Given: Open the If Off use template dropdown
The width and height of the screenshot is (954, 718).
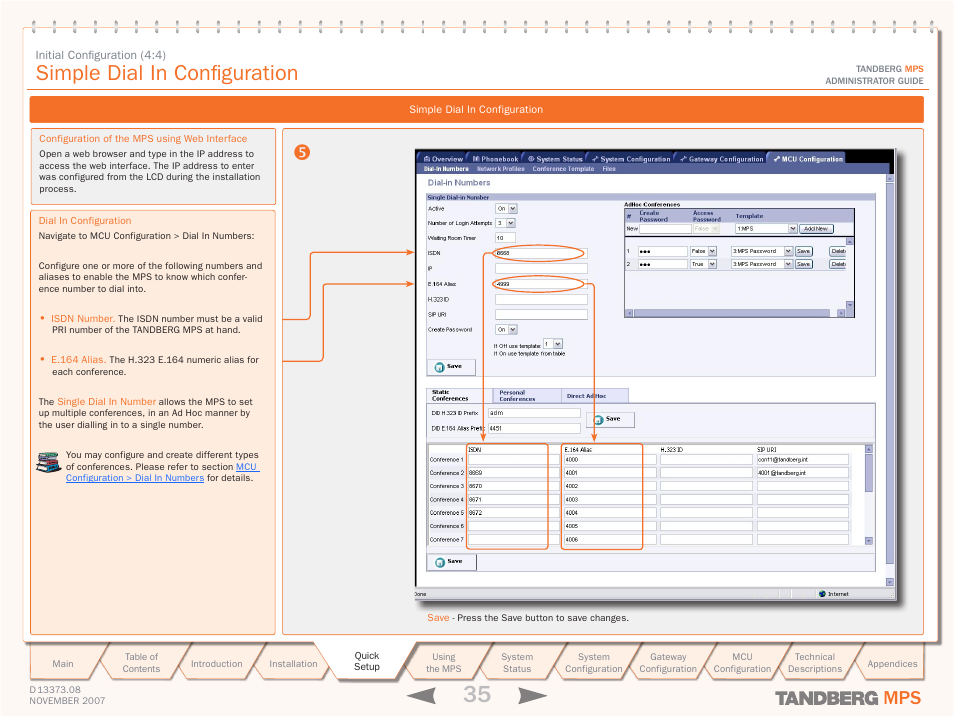Looking at the screenshot, I should (558, 344).
